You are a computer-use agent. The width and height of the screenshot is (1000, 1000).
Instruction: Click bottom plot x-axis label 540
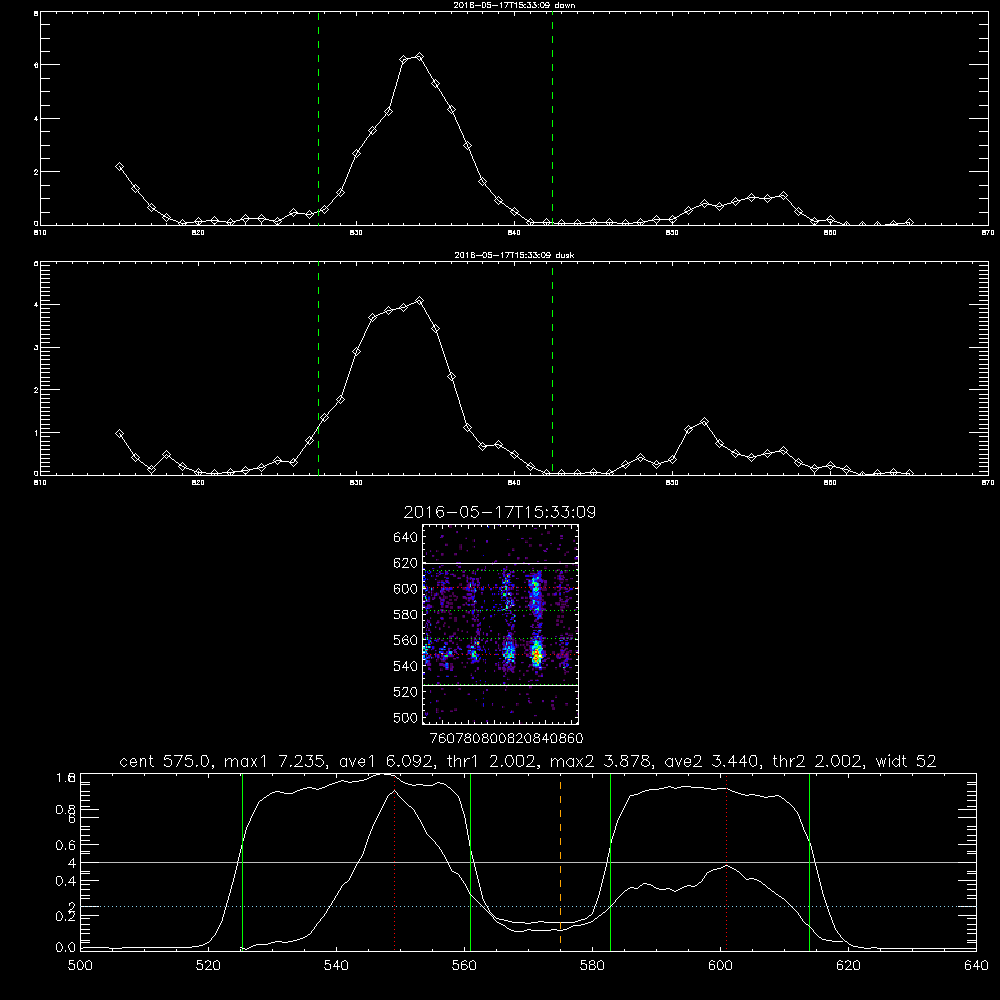(336, 966)
